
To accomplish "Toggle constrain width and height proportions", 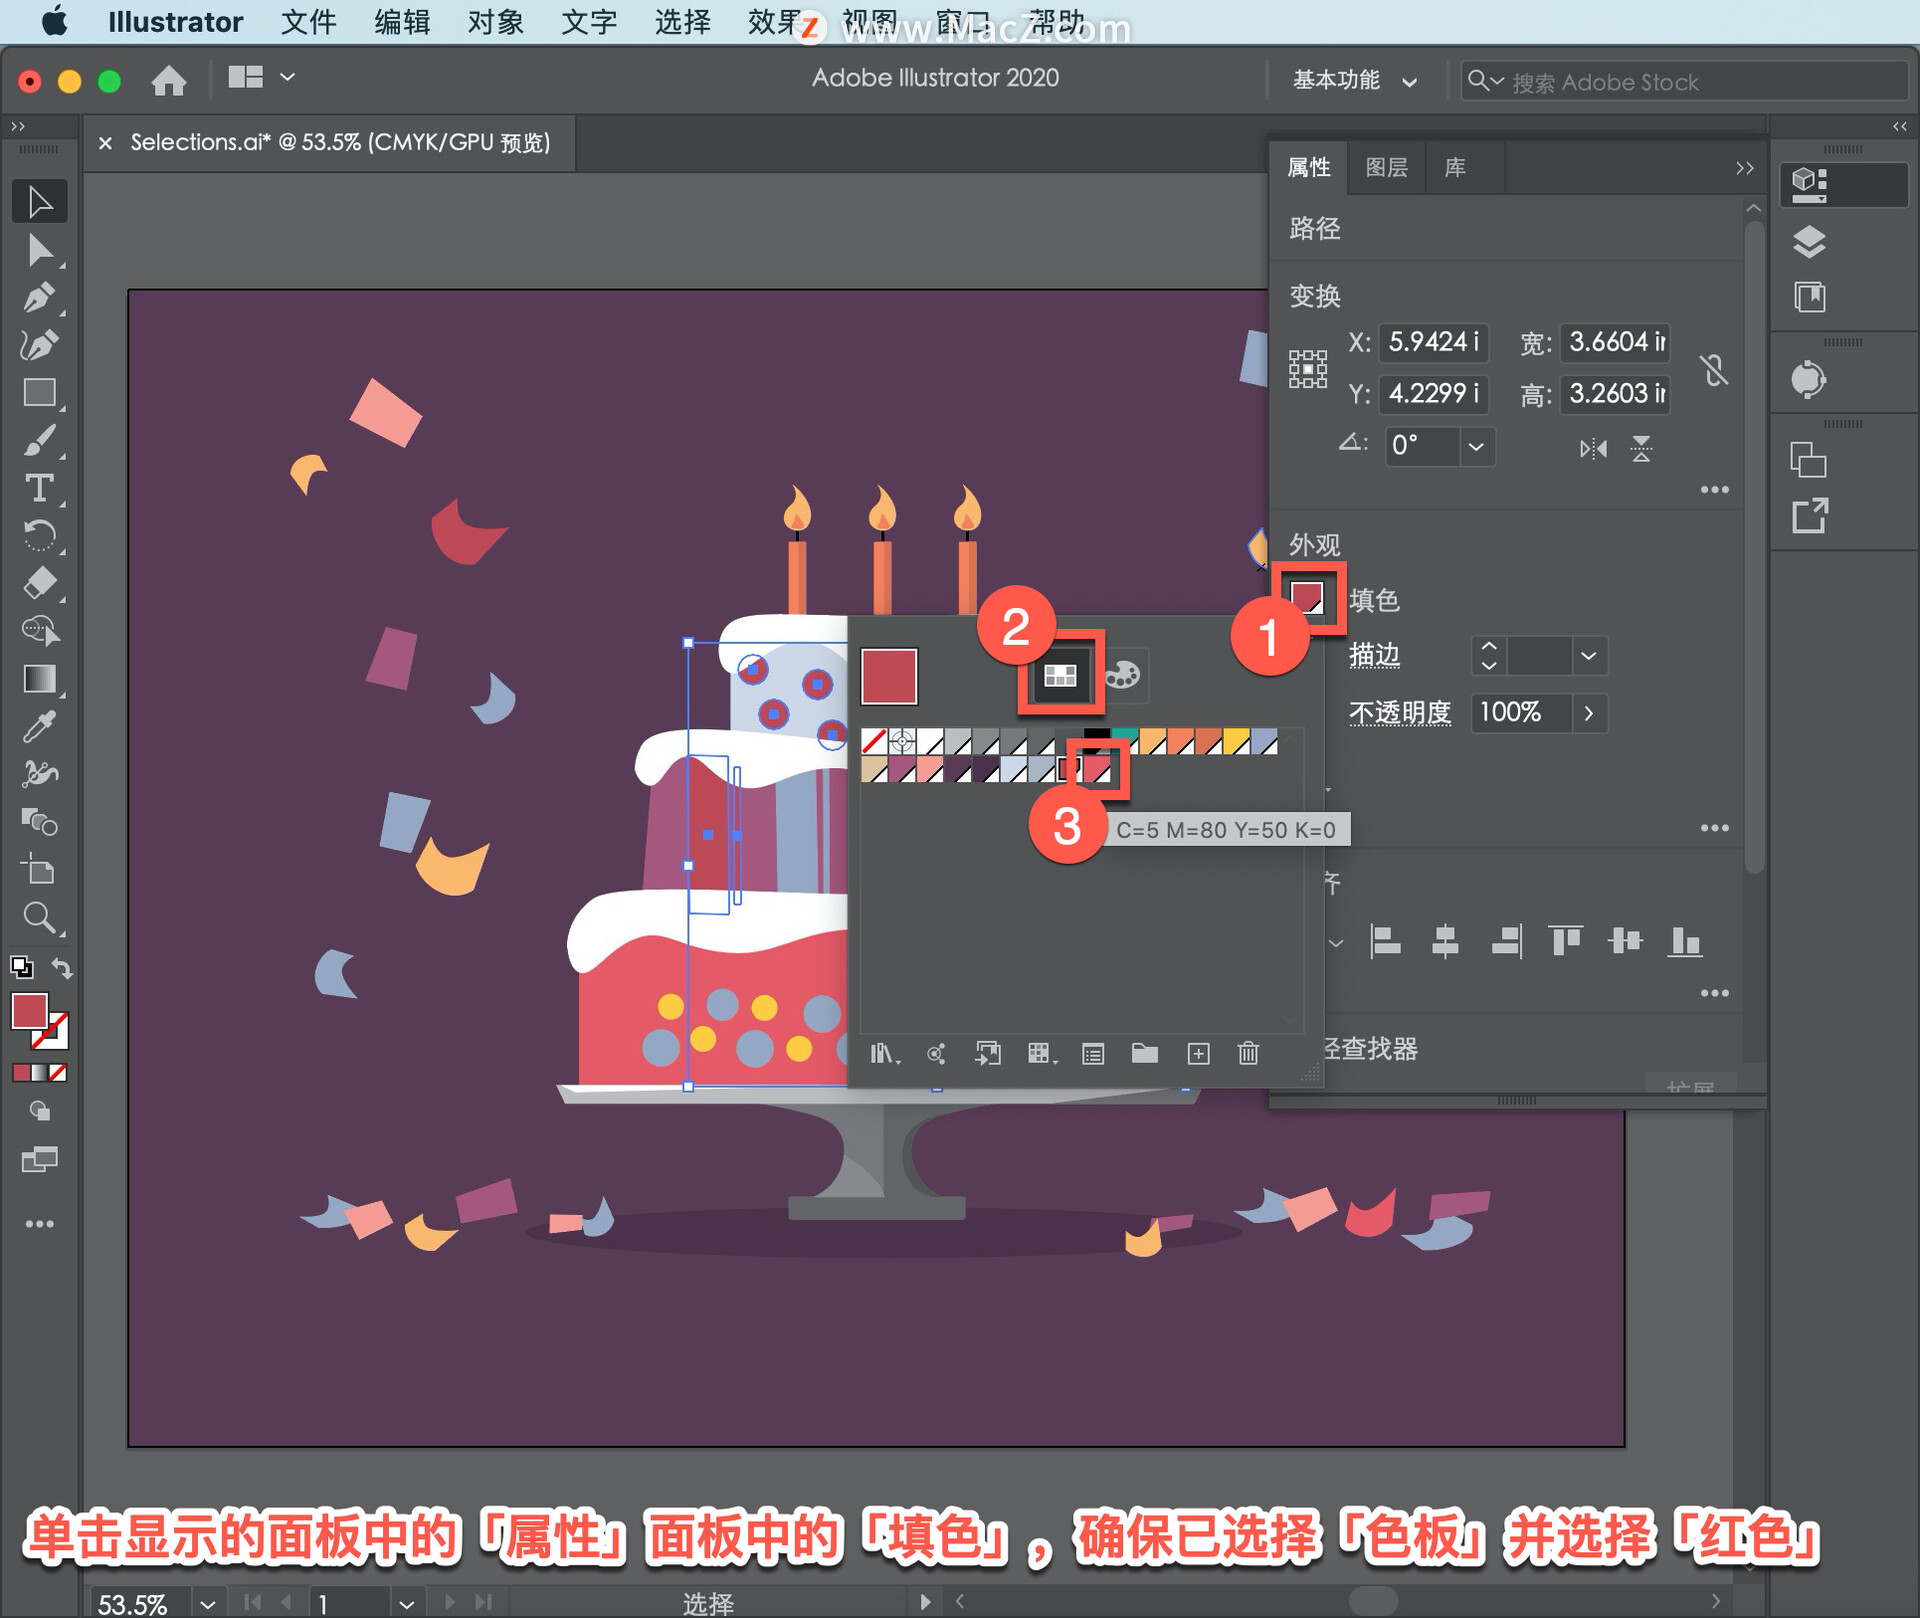I will 1714,370.
